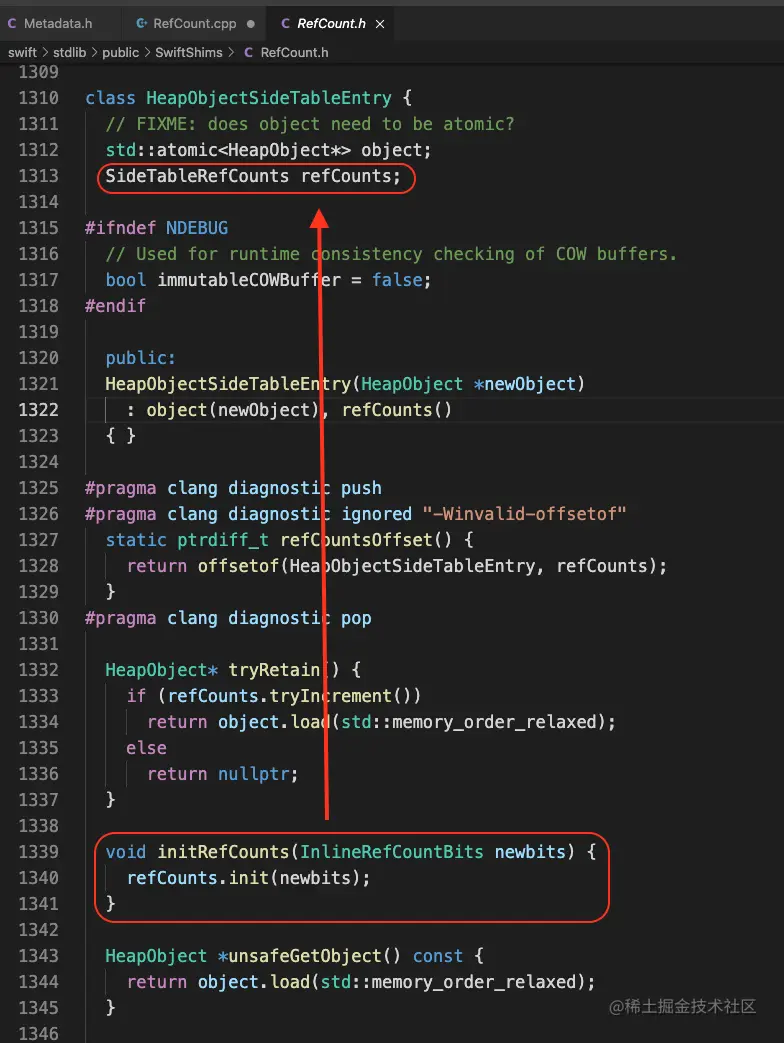The width and height of the screenshot is (784, 1043).
Task: Expand breadcrumb chevron after SwiftShims
Action: [x=231, y=53]
